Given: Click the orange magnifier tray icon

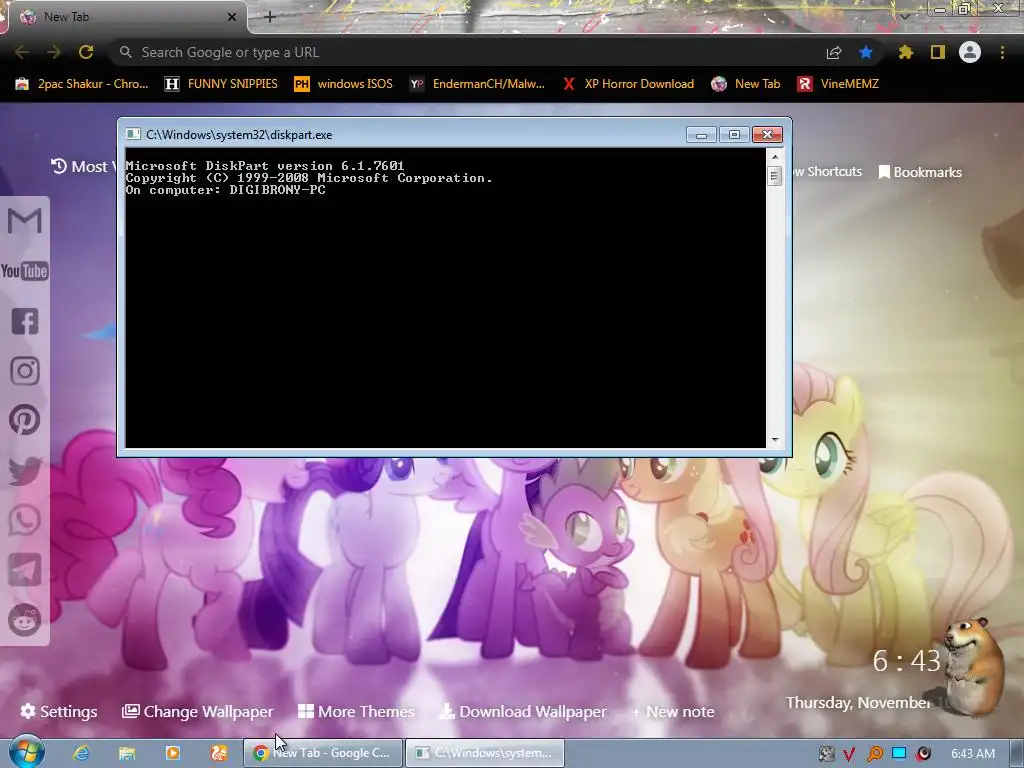Looking at the screenshot, I should 874,754.
